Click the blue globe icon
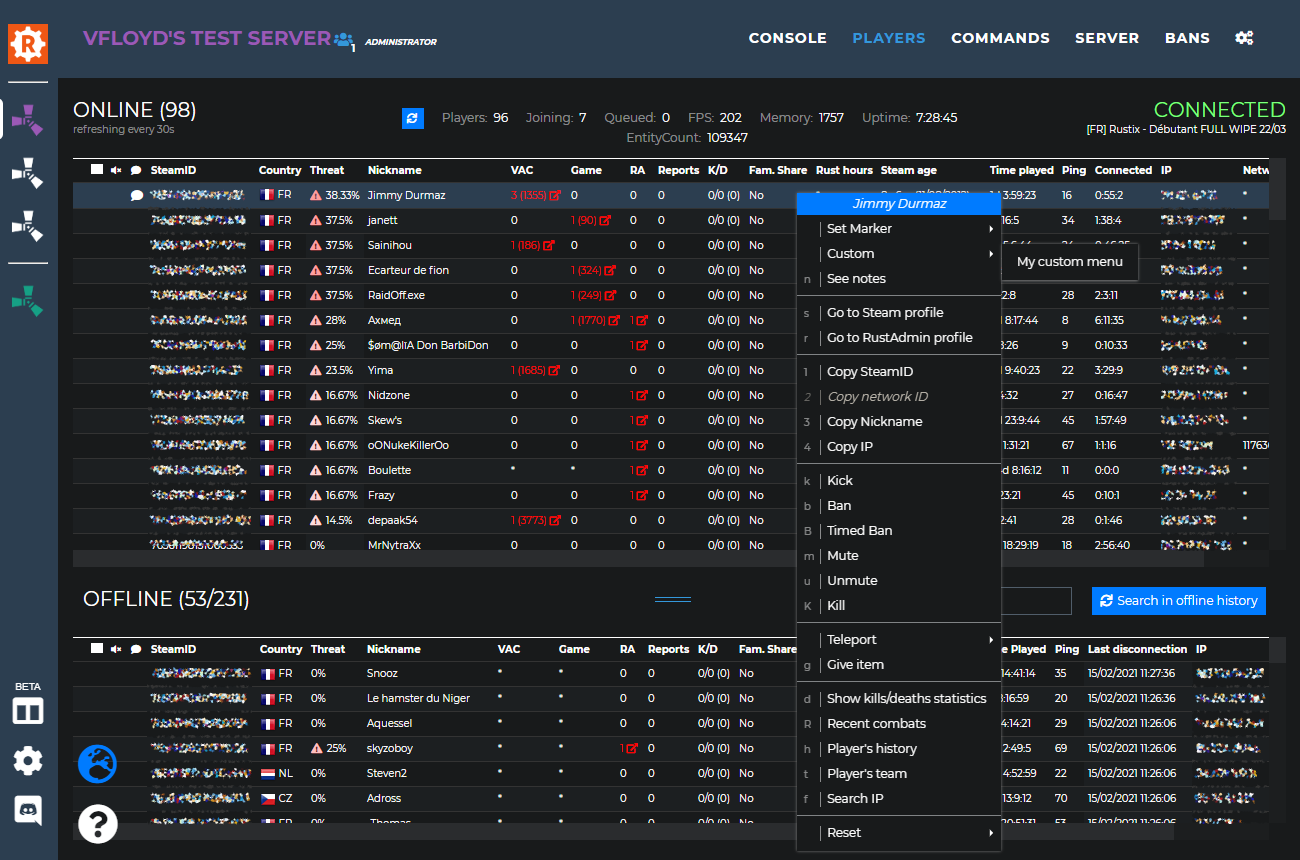Image resolution: width=1300 pixels, height=860 pixels. click(98, 764)
